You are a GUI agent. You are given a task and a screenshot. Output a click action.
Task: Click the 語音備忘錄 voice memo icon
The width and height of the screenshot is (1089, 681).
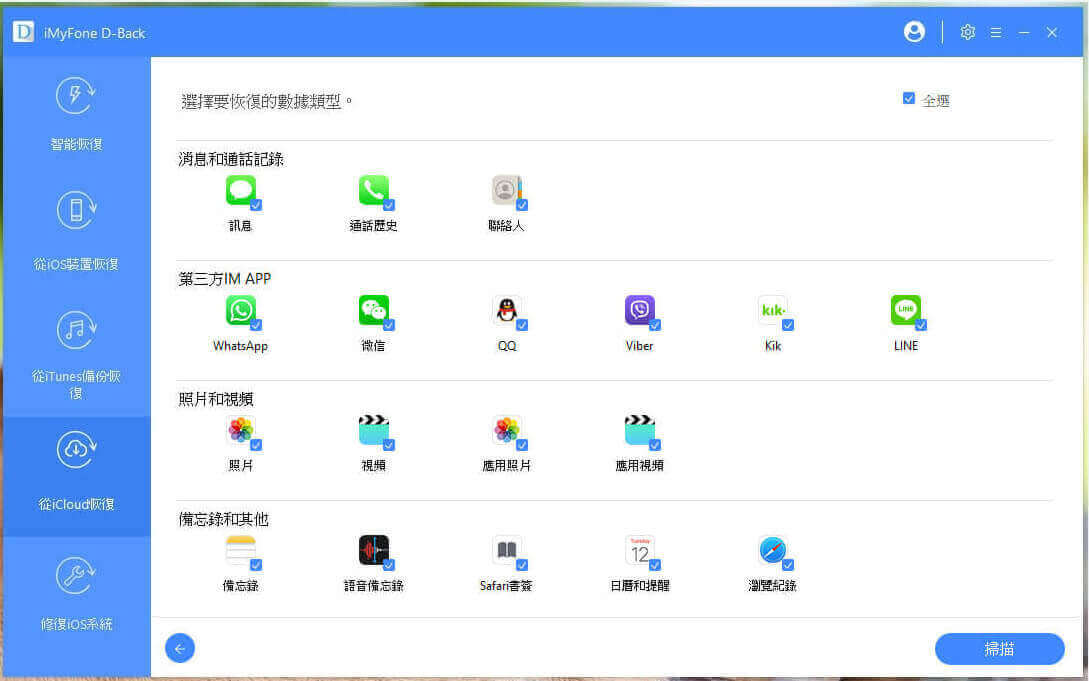coord(374,550)
